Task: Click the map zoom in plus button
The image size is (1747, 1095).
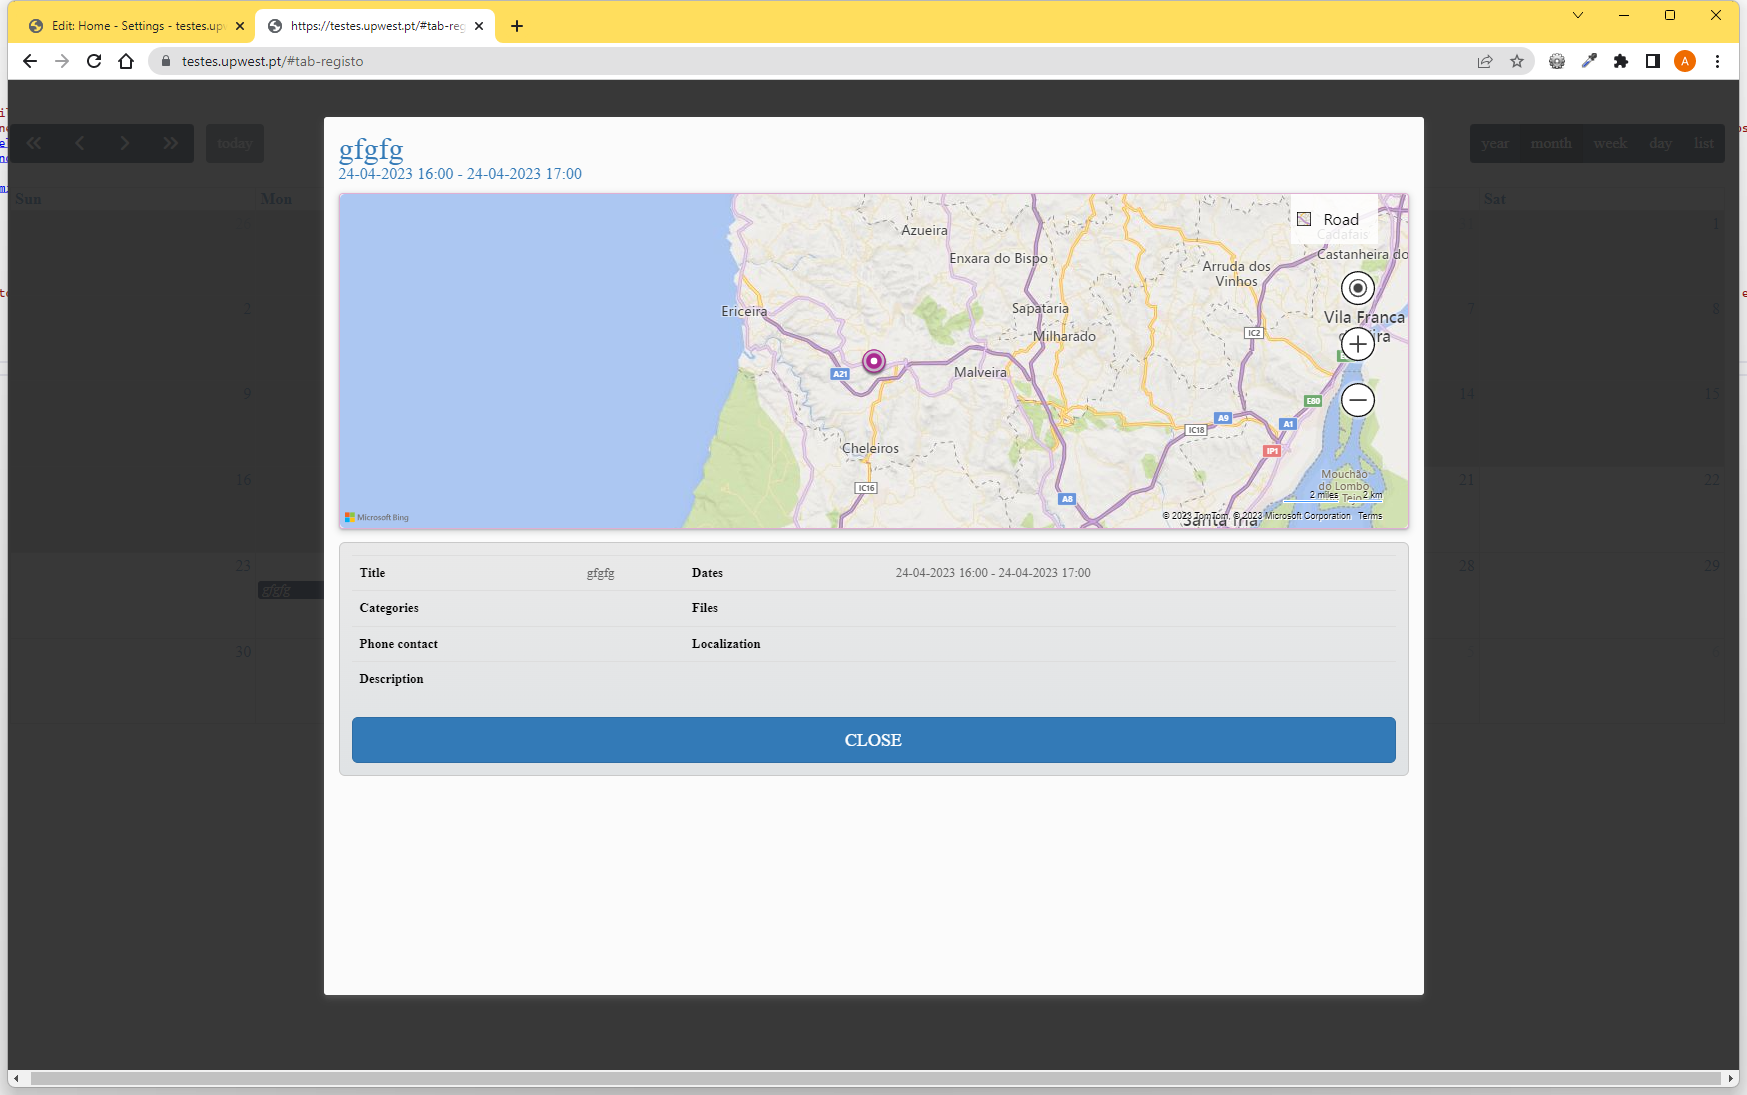Action: (1357, 345)
